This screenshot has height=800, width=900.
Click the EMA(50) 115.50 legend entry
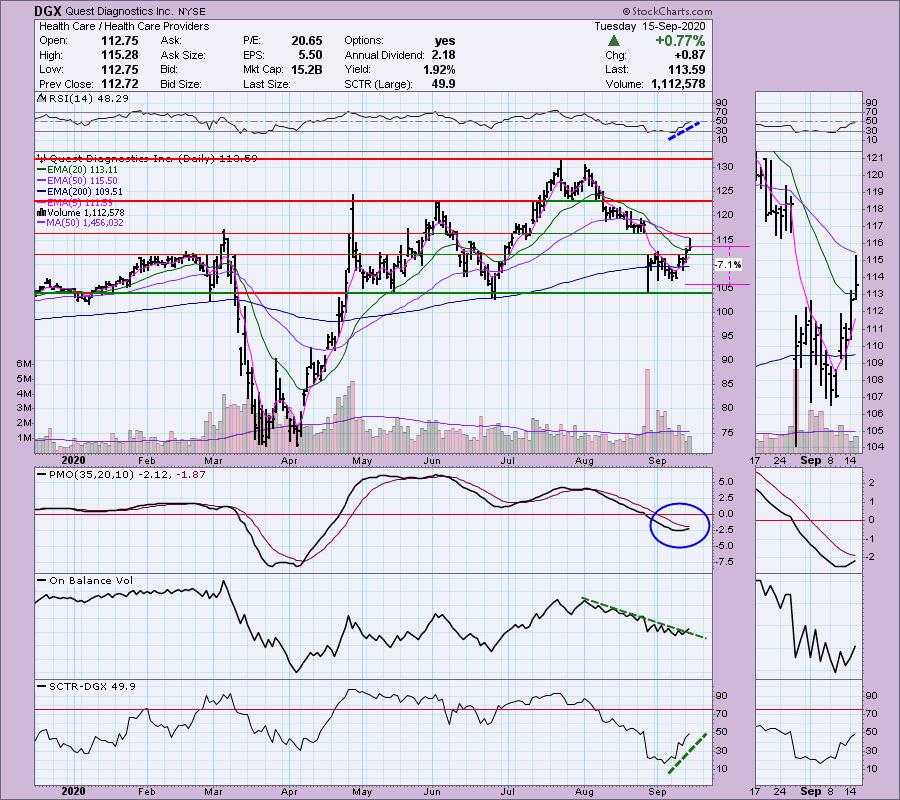click(x=82, y=181)
